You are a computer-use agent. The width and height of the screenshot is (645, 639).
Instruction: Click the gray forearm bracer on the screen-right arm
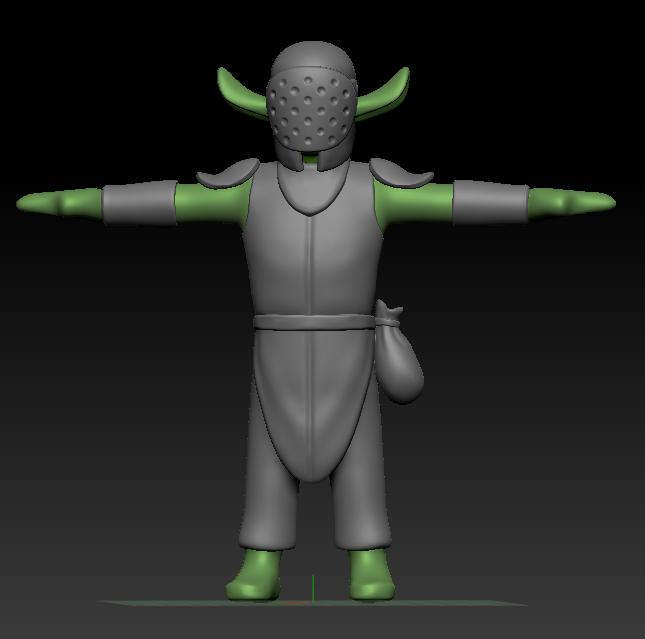(x=491, y=203)
